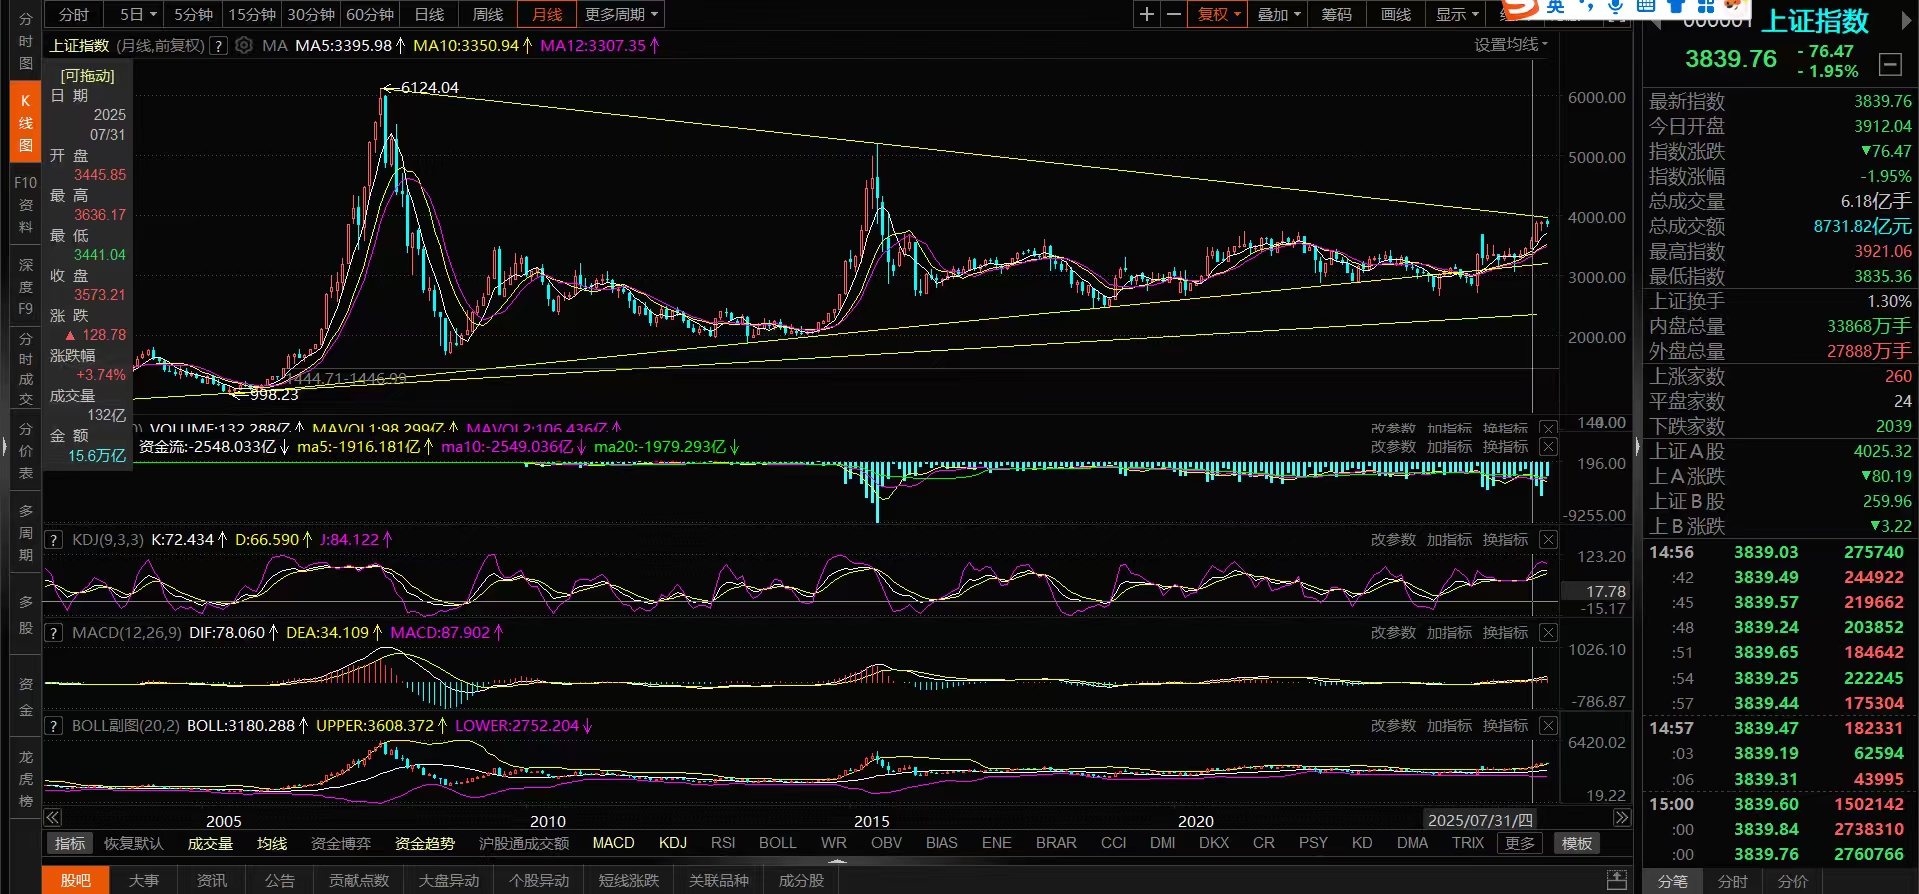Select the 股吧 bottom tab
Viewport: 1919px width, 894px height.
pyautogui.click(x=75, y=880)
